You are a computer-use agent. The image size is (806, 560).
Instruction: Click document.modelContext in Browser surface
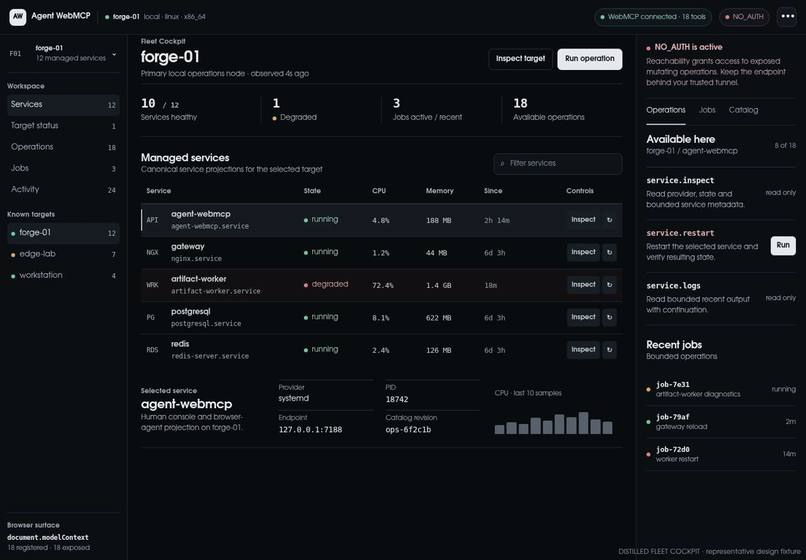pyautogui.click(x=48, y=537)
